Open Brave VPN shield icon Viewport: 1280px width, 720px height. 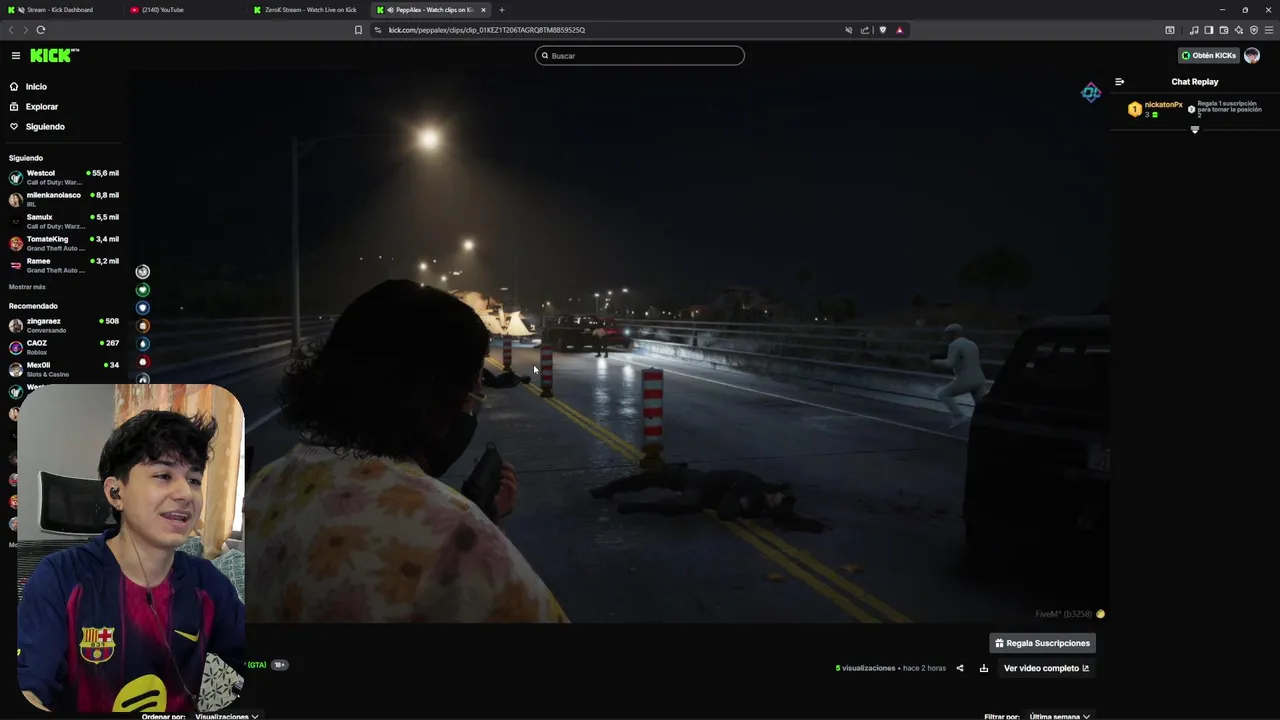[1254, 30]
